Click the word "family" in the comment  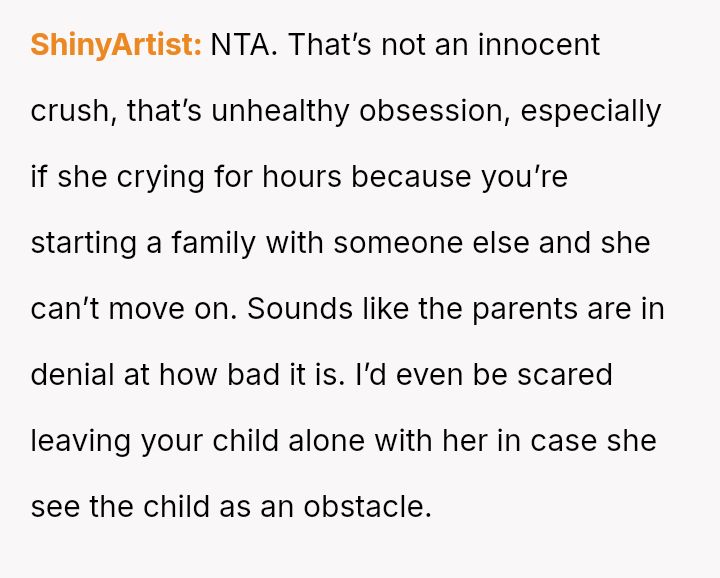point(217,243)
